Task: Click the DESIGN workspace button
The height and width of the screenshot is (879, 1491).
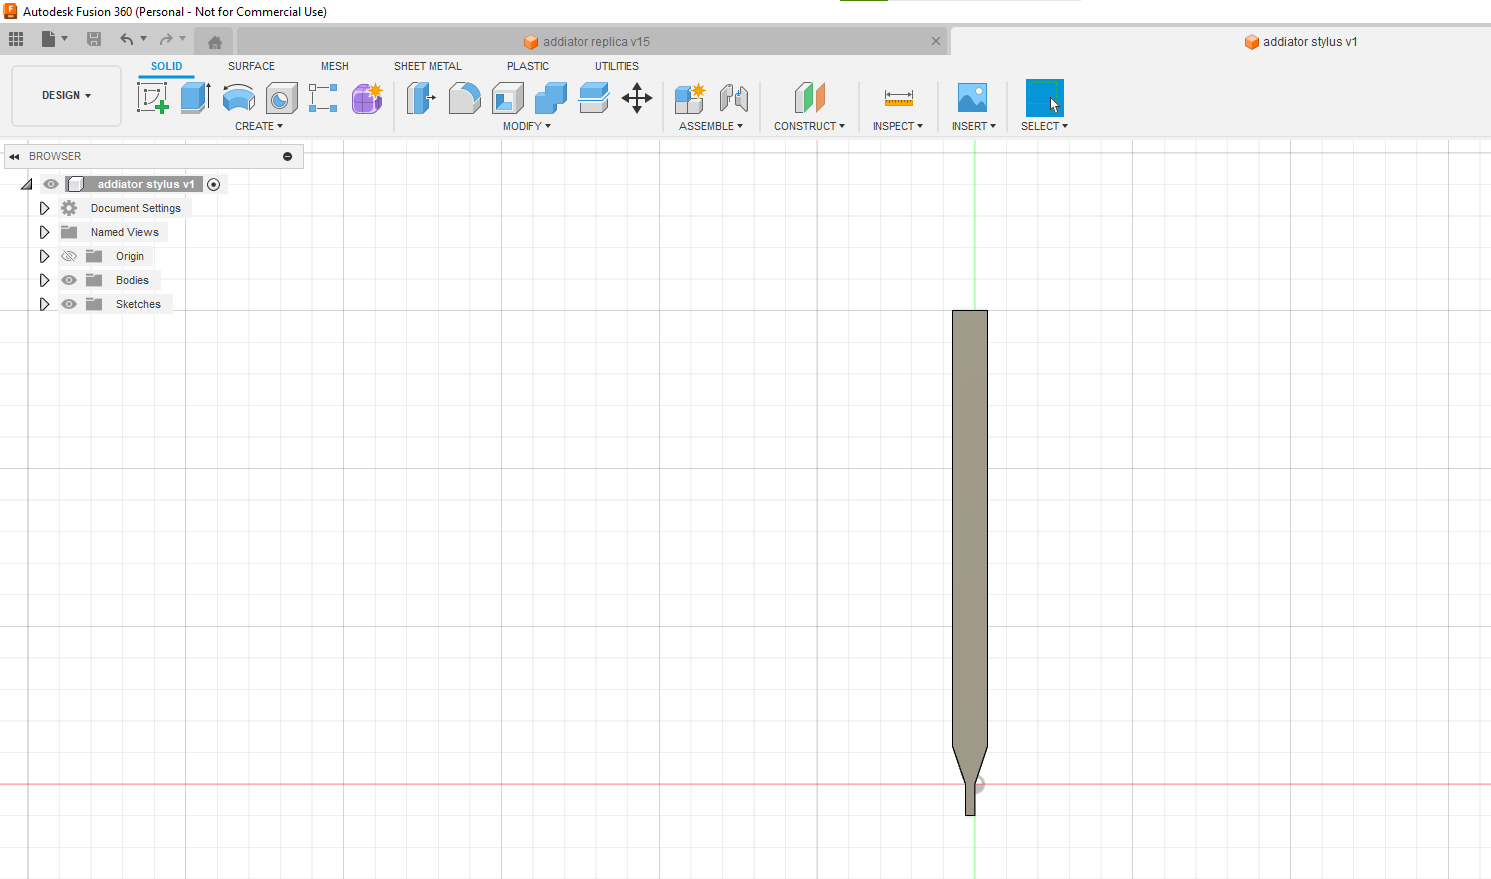Action: click(65, 95)
